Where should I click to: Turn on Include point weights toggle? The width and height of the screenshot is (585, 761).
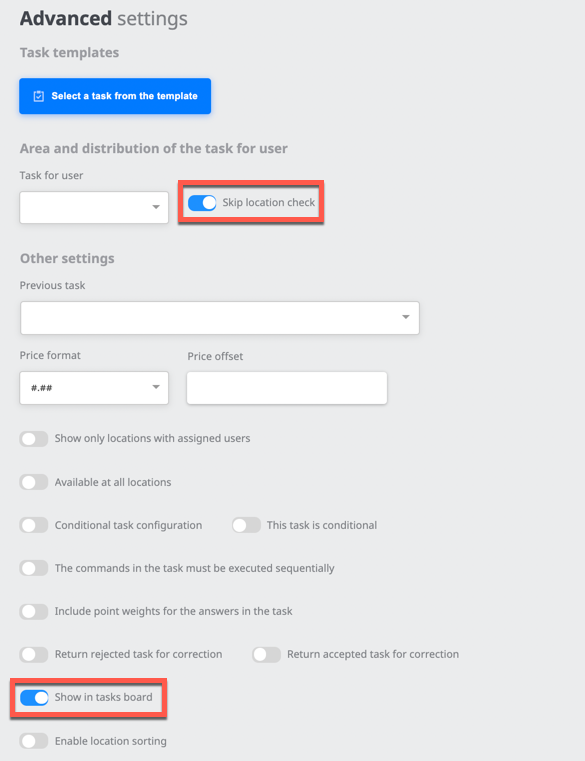tap(34, 612)
